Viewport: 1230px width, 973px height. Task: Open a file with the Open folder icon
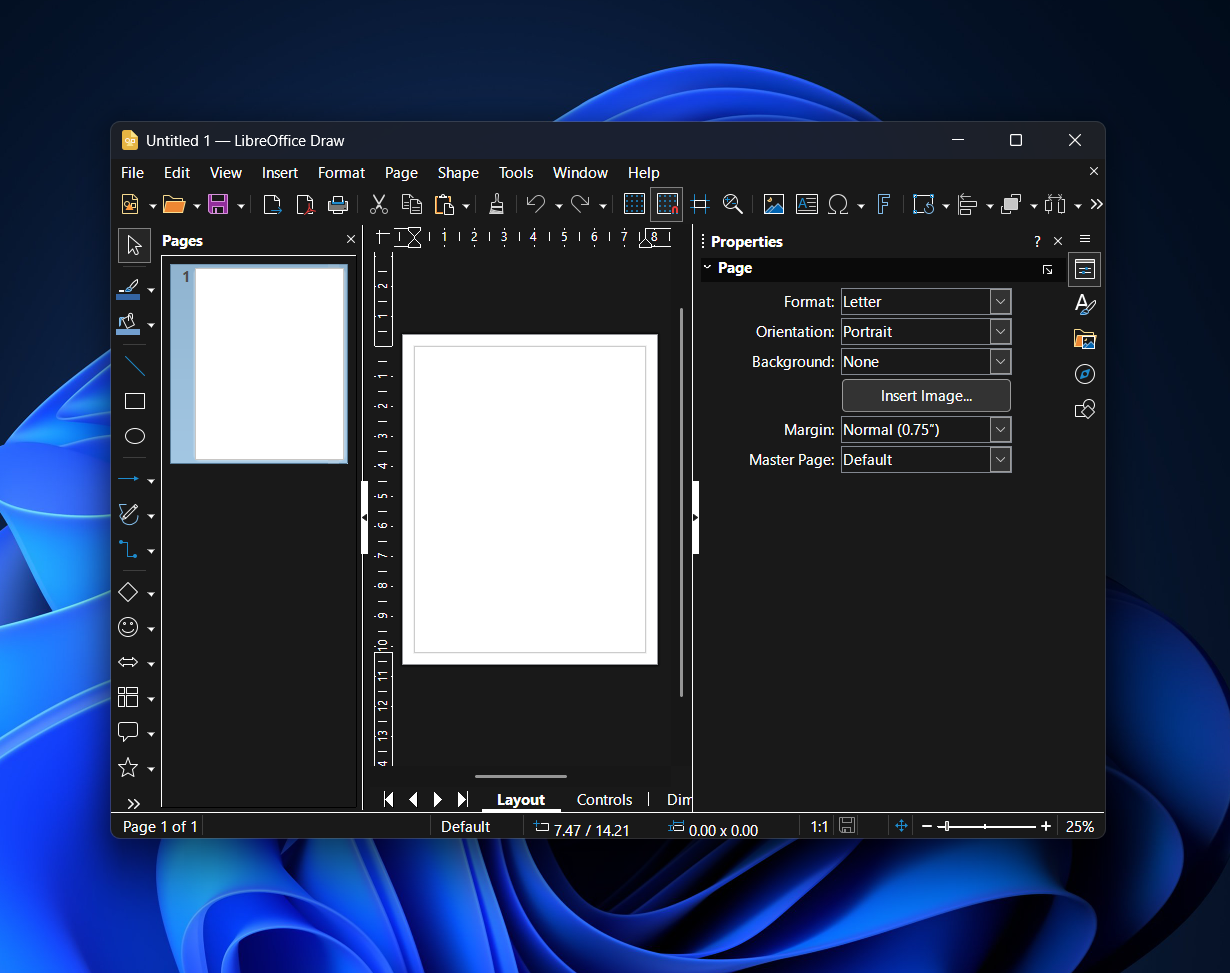click(174, 205)
